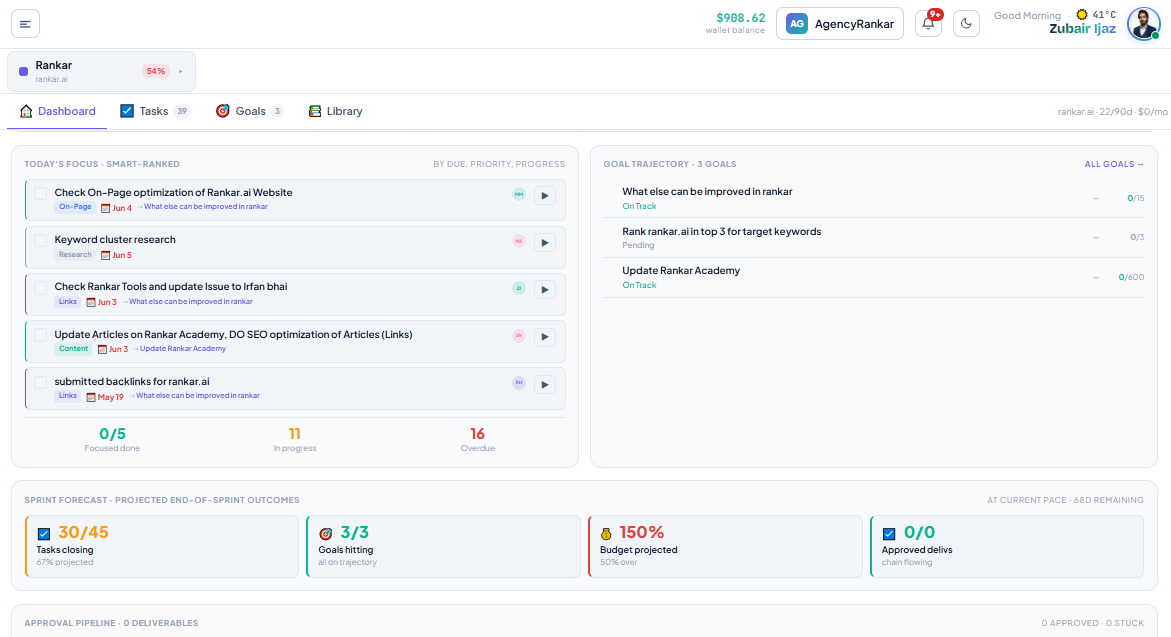The height and width of the screenshot is (637, 1171).
Task: Click assignee avatar on Keyword cluster research
Action: [518, 241]
